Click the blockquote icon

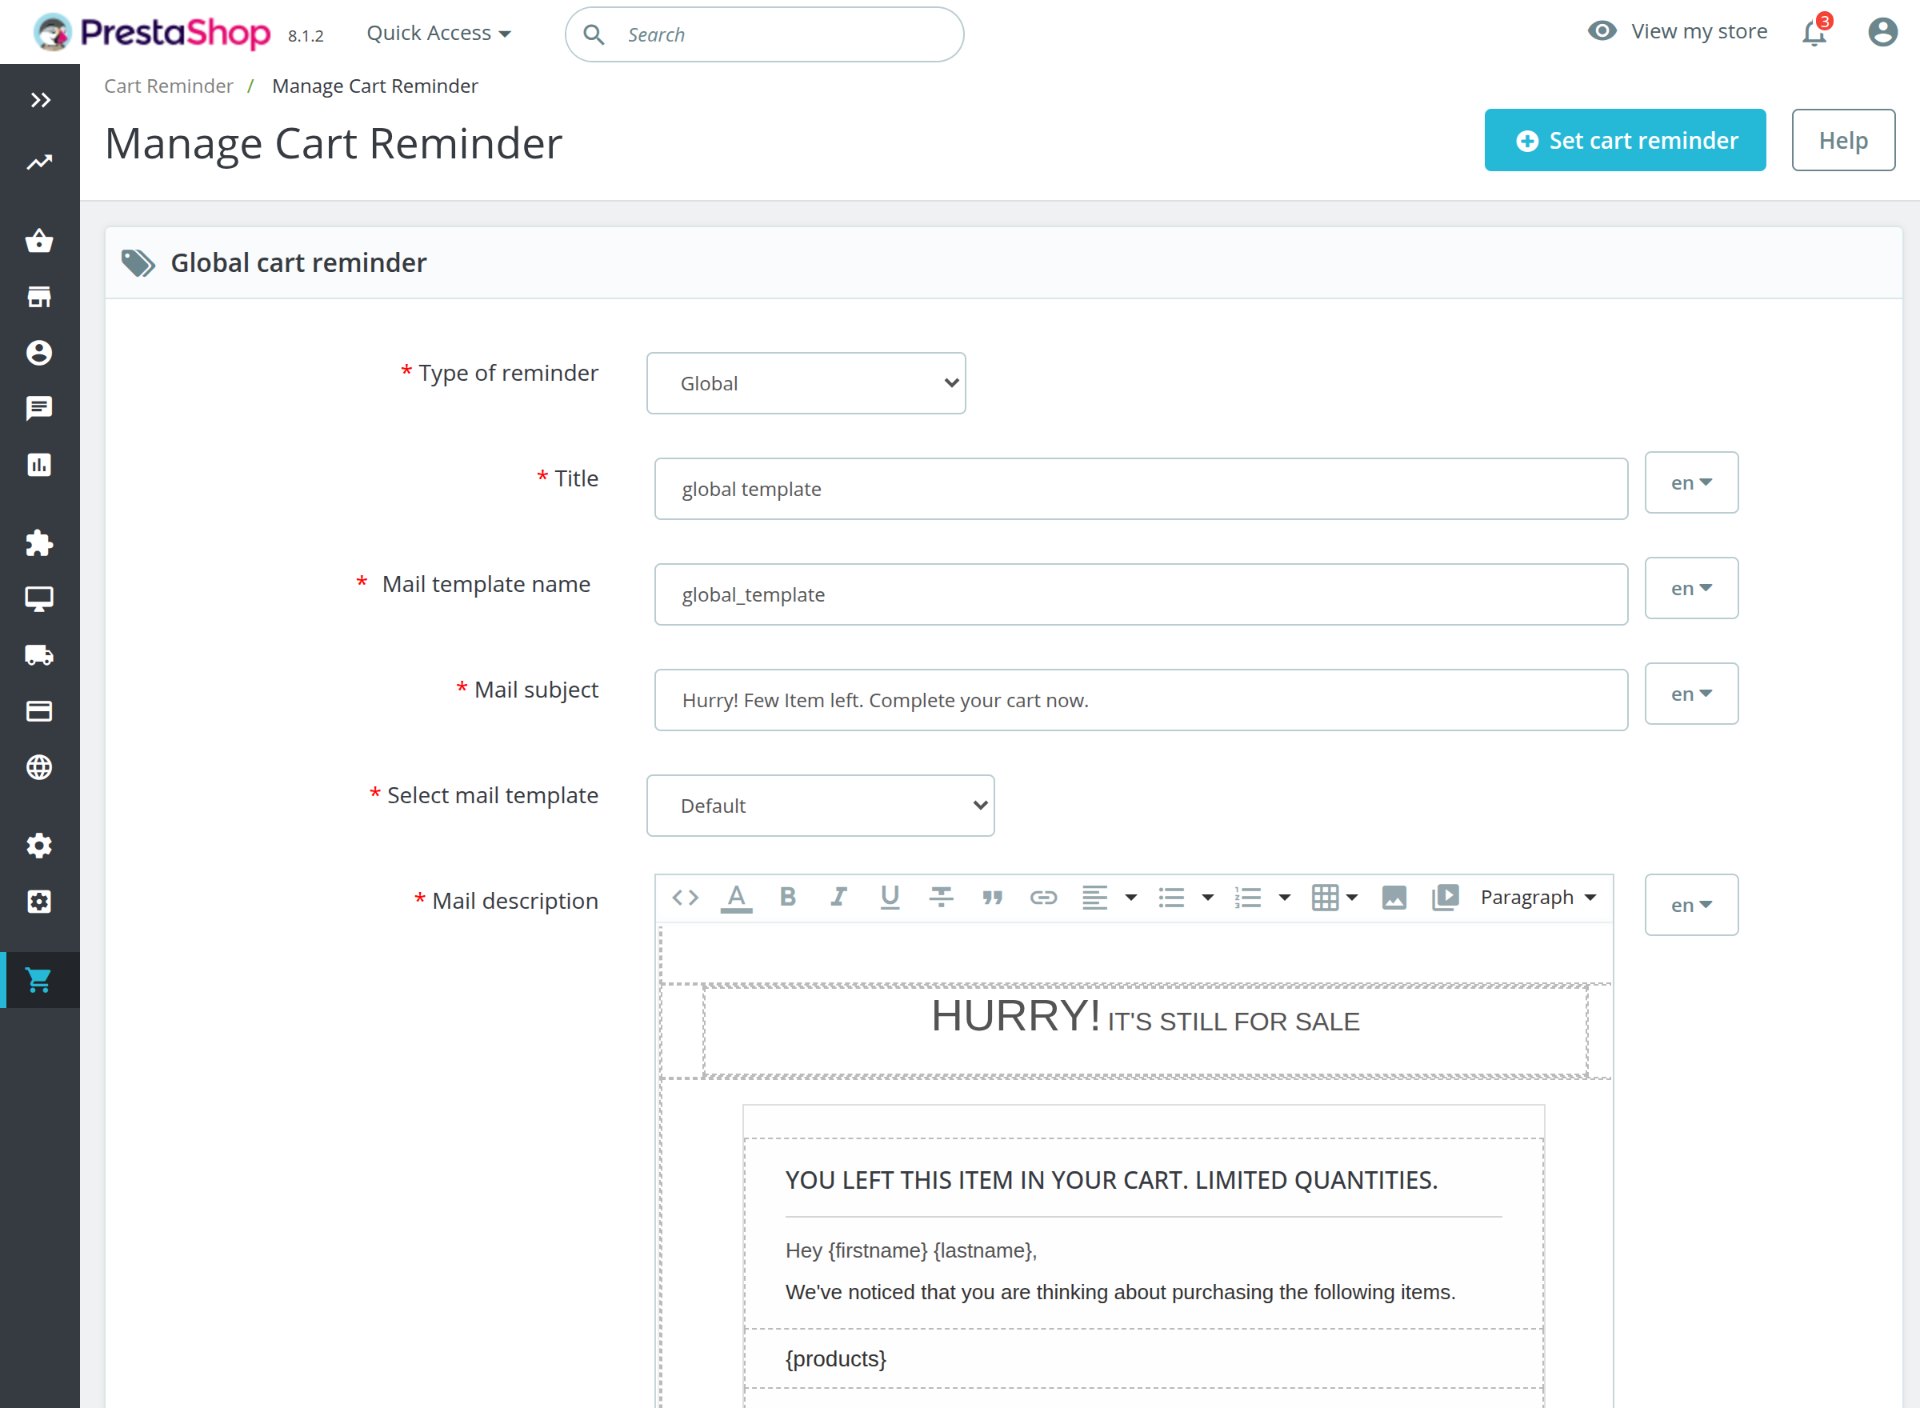click(992, 897)
